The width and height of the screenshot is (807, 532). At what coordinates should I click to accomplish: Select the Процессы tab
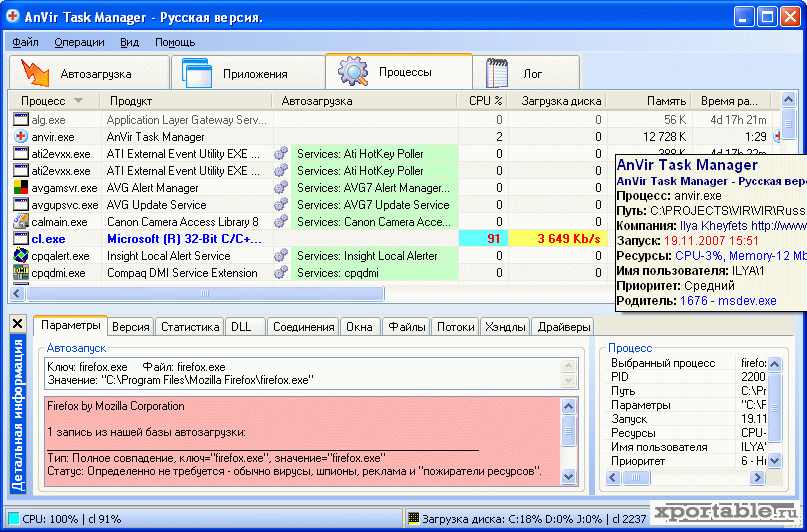399,72
